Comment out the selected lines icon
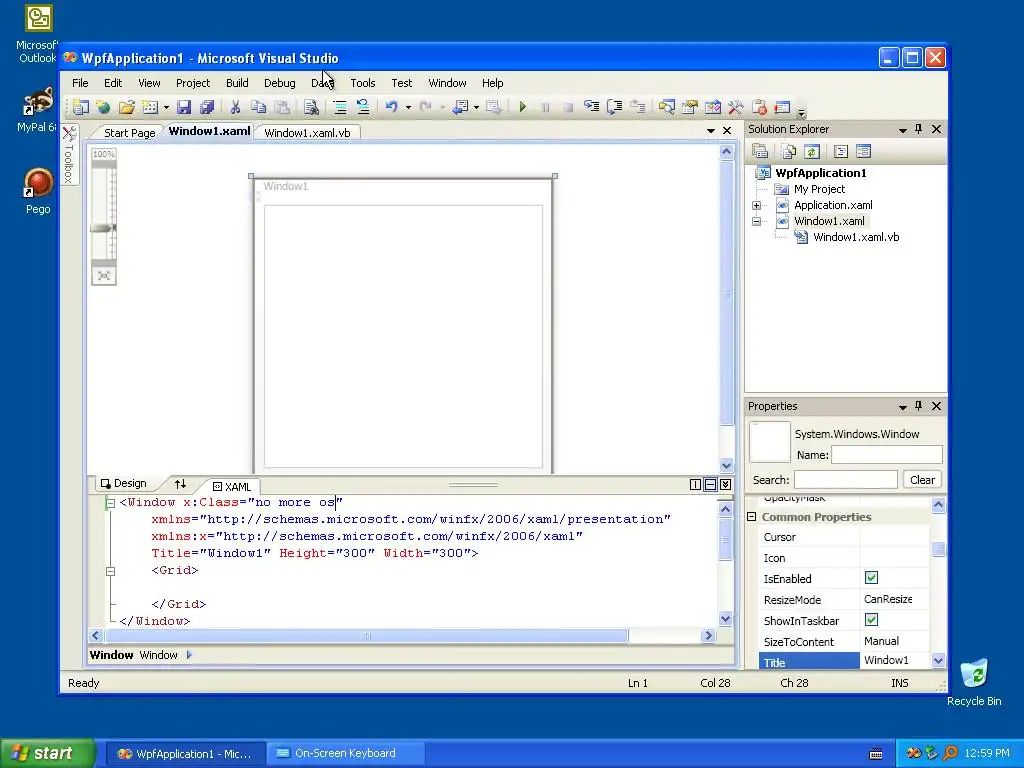Screen dimensions: 1024x768 tap(340, 107)
